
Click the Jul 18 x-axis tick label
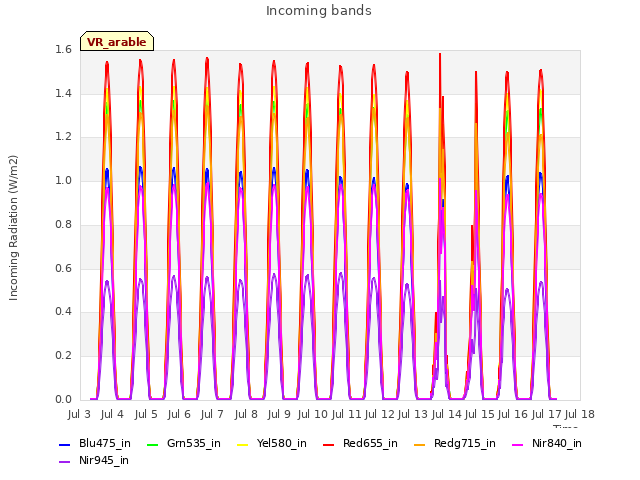pos(580,414)
